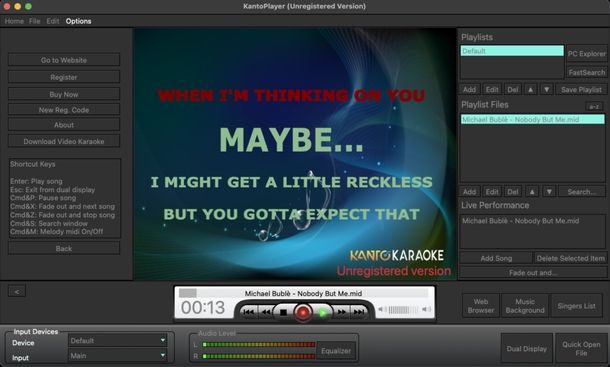Click Fade out and... button

pyautogui.click(x=533, y=272)
